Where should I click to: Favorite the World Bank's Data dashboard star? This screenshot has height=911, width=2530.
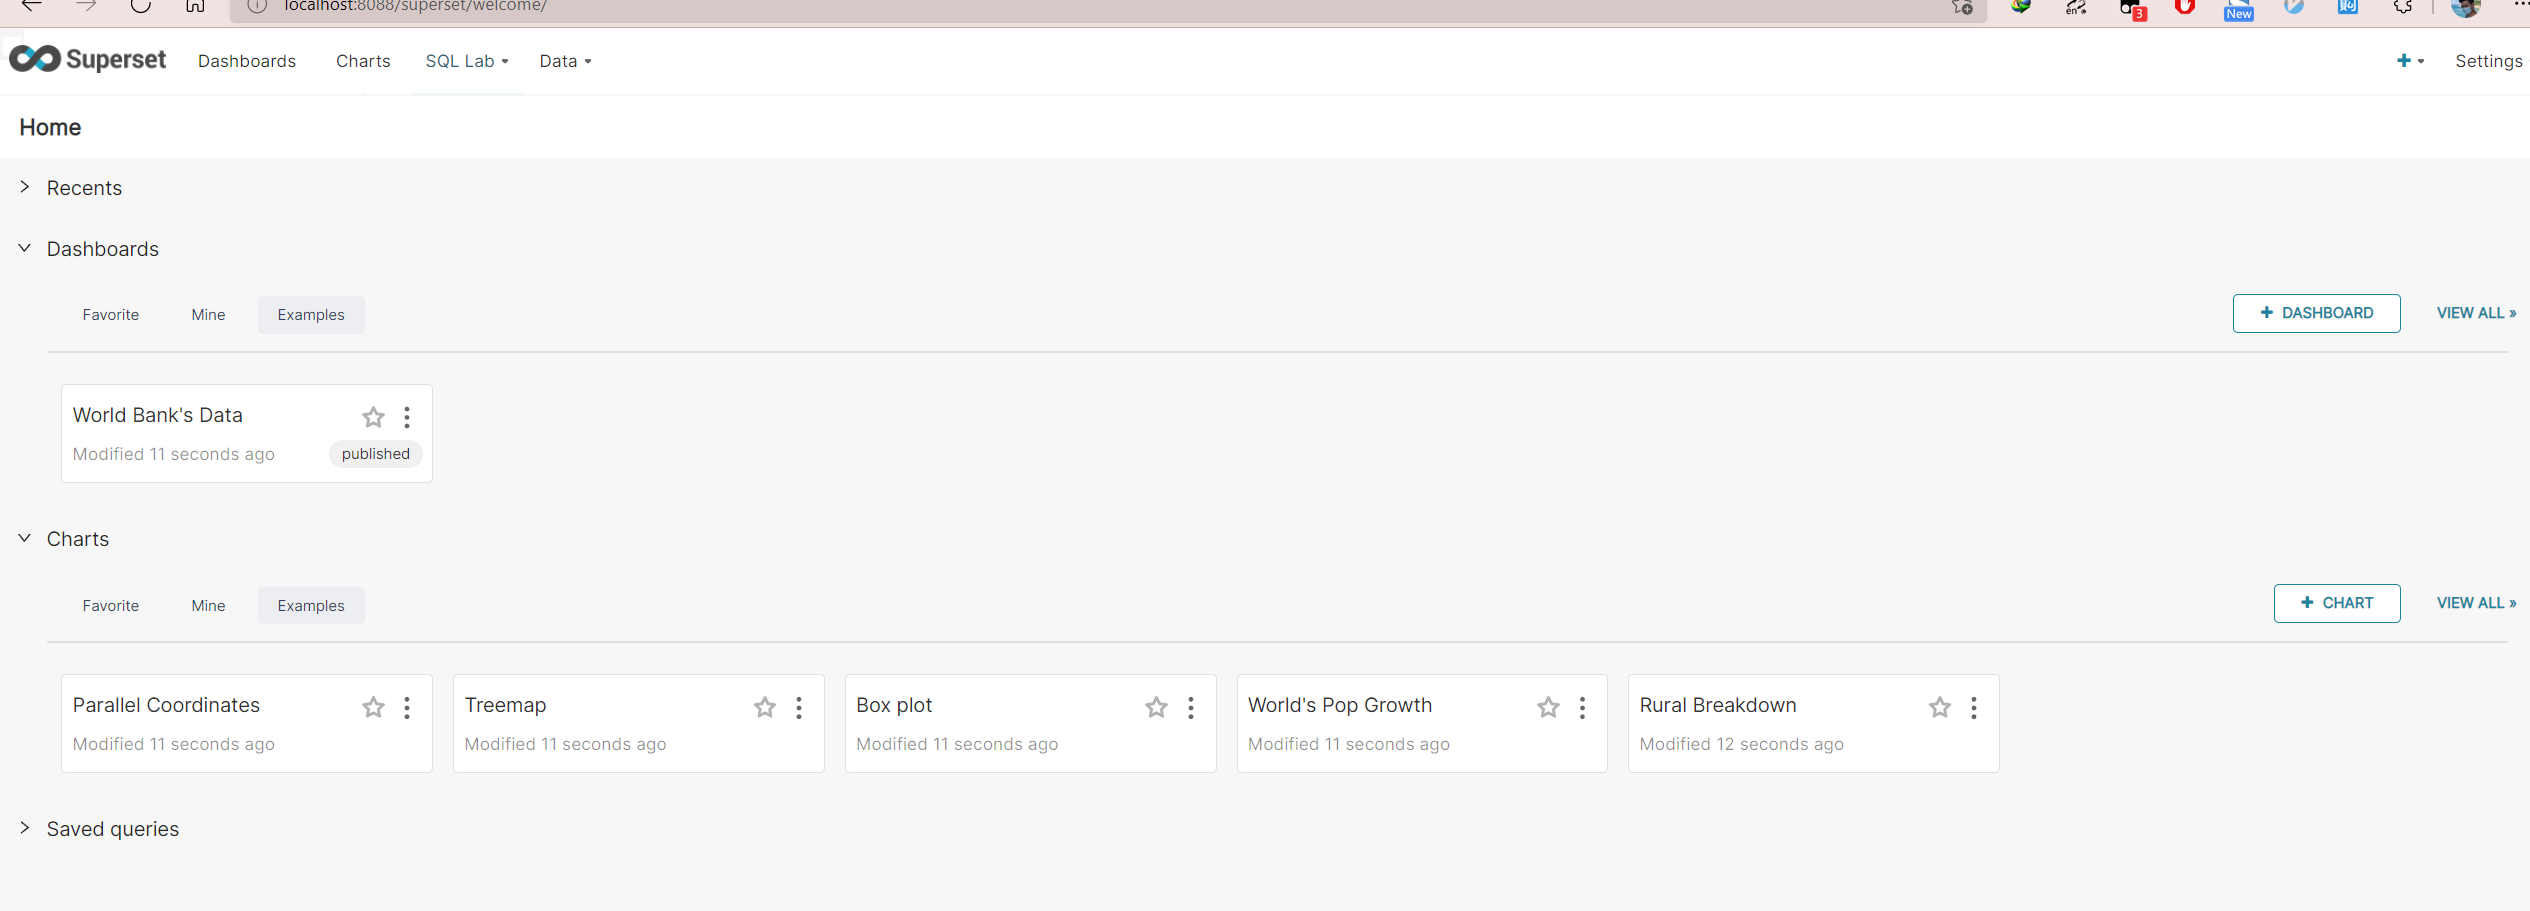[373, 417]
